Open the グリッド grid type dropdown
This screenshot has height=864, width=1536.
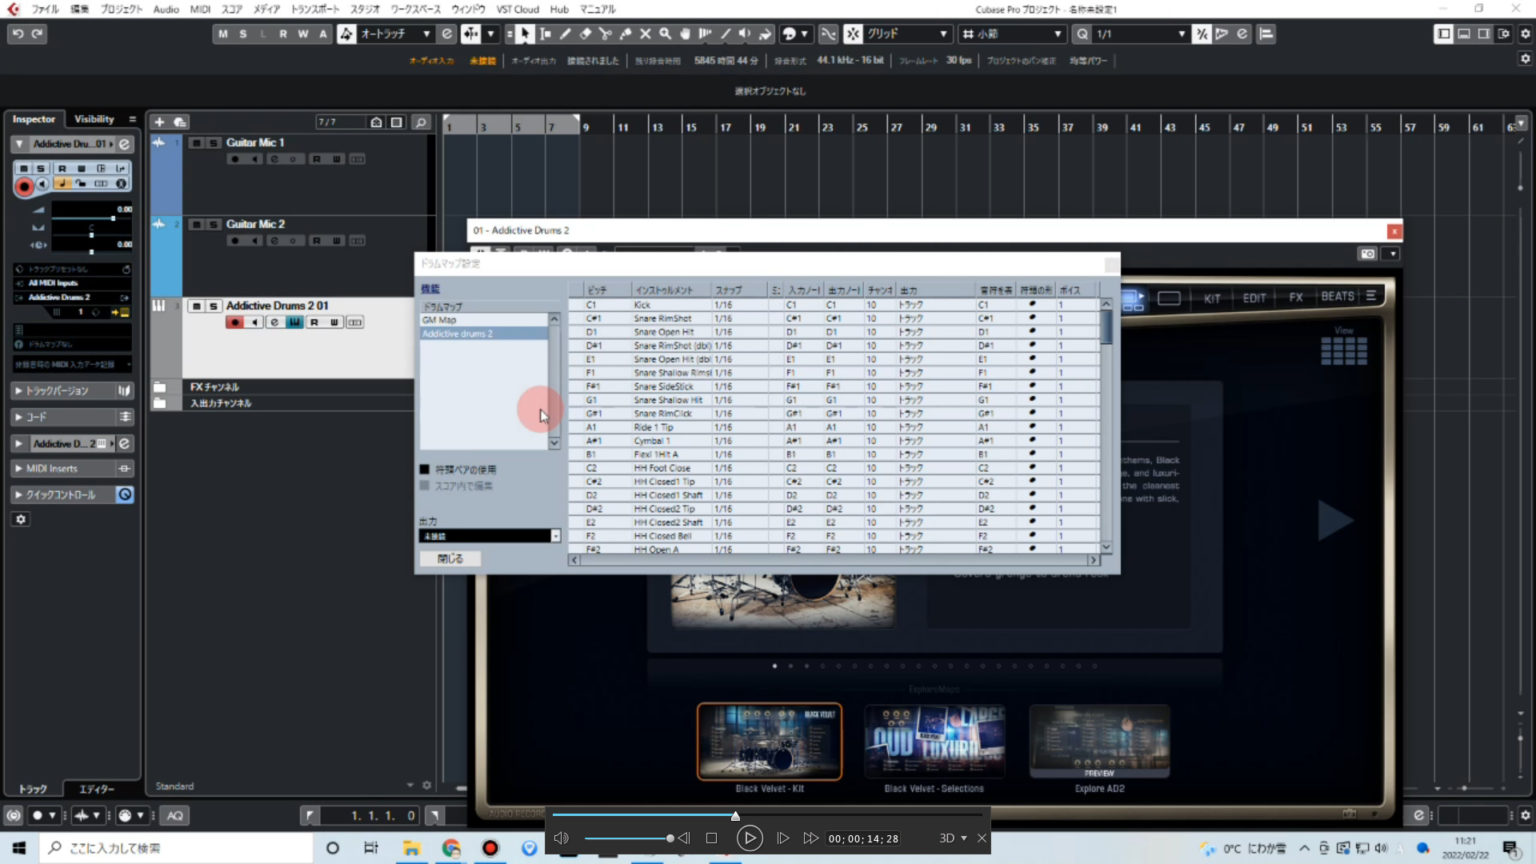pos(905,33)
